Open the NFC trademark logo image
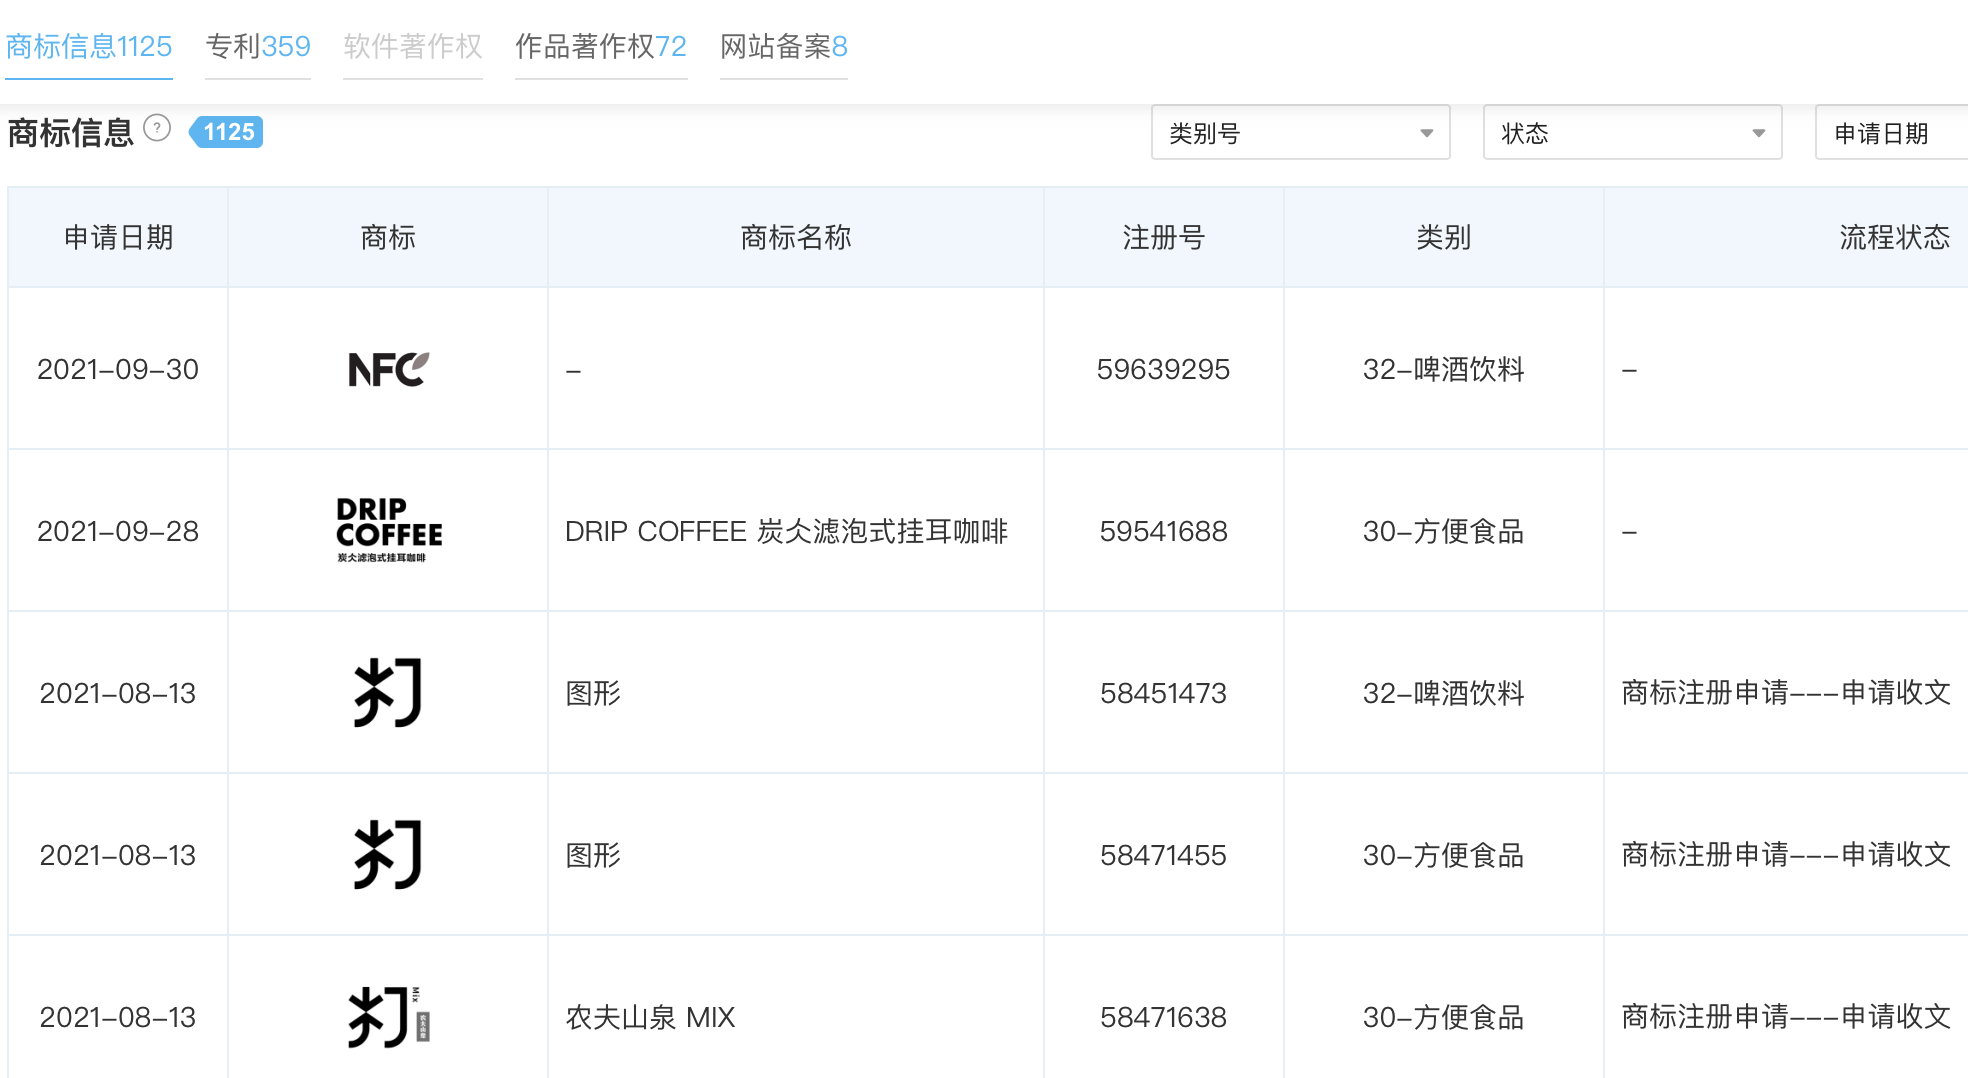This screenshot has width=1968, height=1078. point(388,369)
